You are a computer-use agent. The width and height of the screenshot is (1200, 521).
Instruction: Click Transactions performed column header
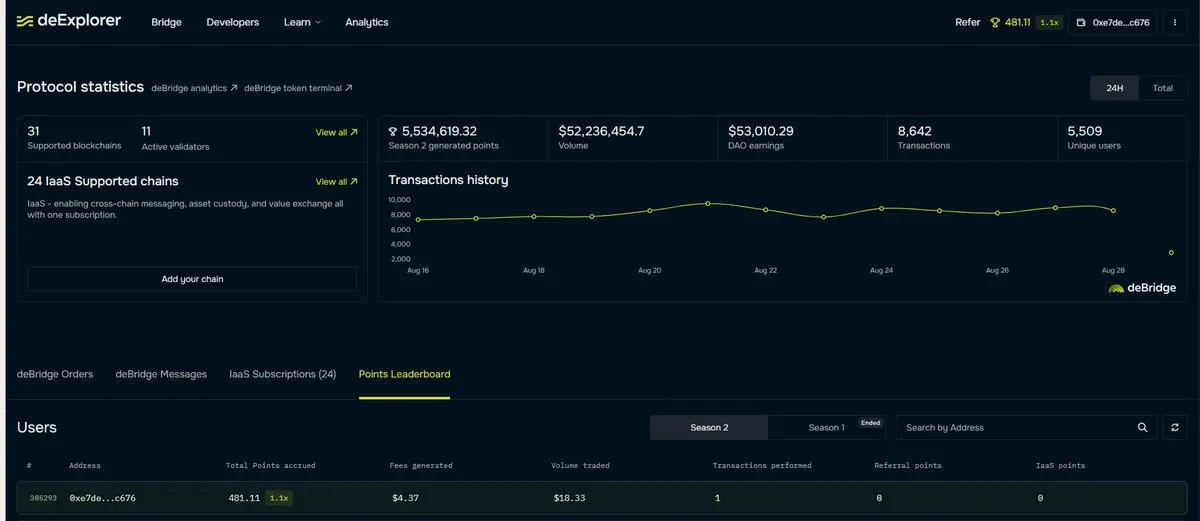762,465
